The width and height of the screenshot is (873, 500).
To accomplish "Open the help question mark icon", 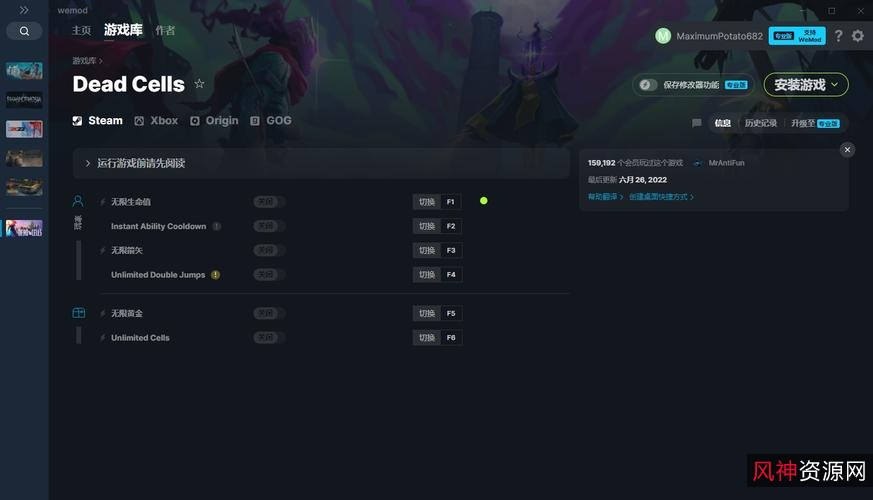I will click(838, 36).
